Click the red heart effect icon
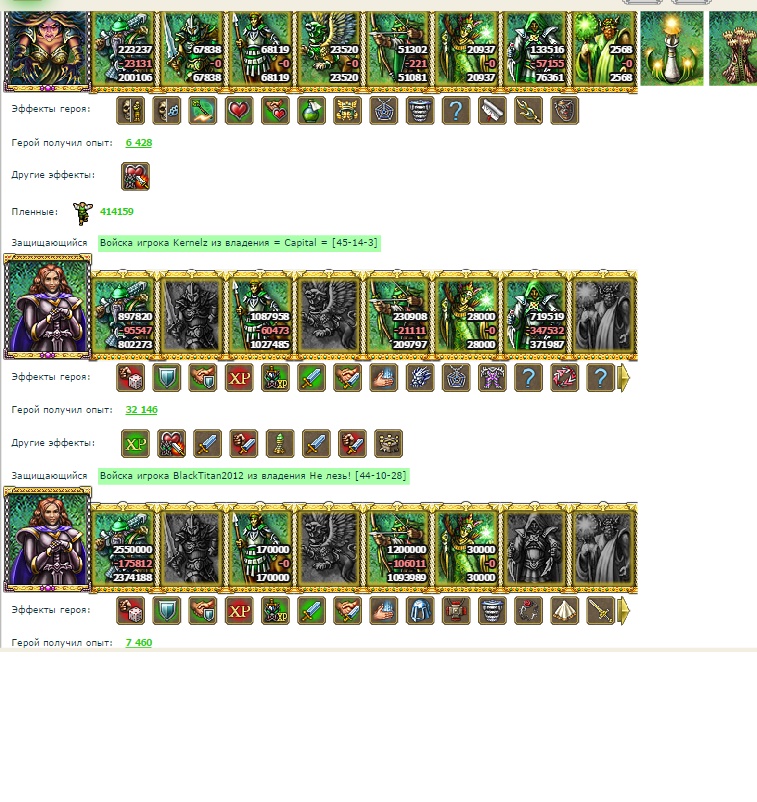This screenshot has height=802, width=757. pos(239,110)
